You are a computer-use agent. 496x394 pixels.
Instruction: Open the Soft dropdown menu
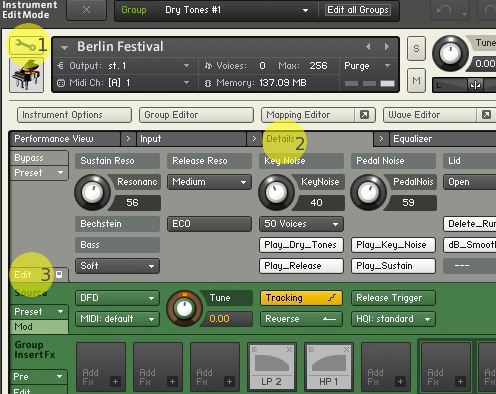pos(117,266)
